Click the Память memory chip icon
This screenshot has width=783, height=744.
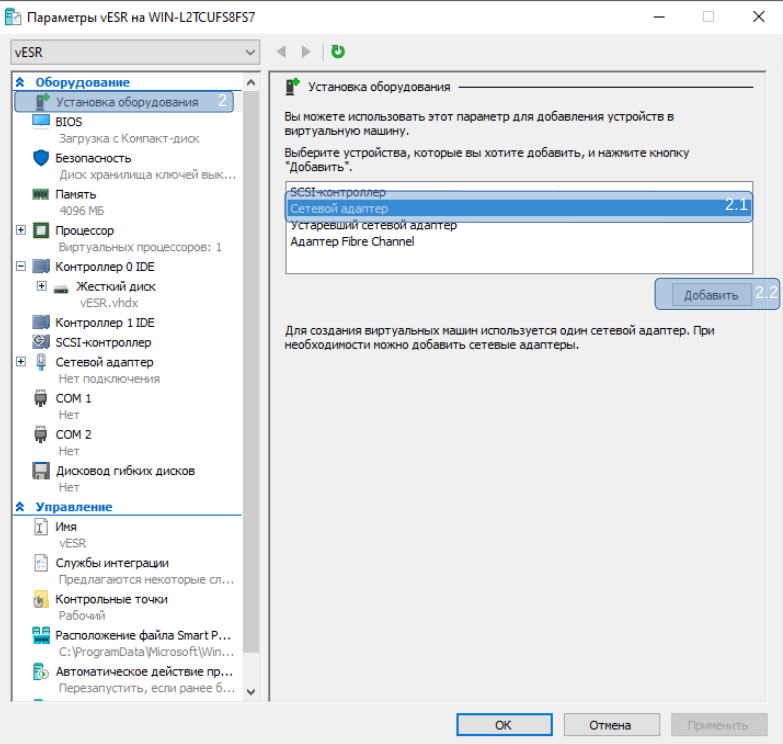[x=41, y=194]
